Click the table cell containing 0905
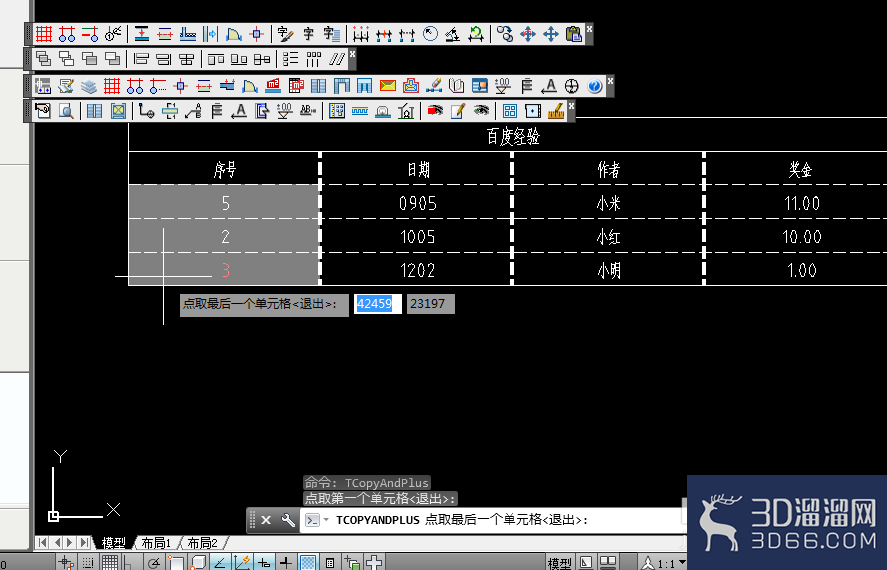The width and height of the screenshot is (887, 570). click(417, 202)
